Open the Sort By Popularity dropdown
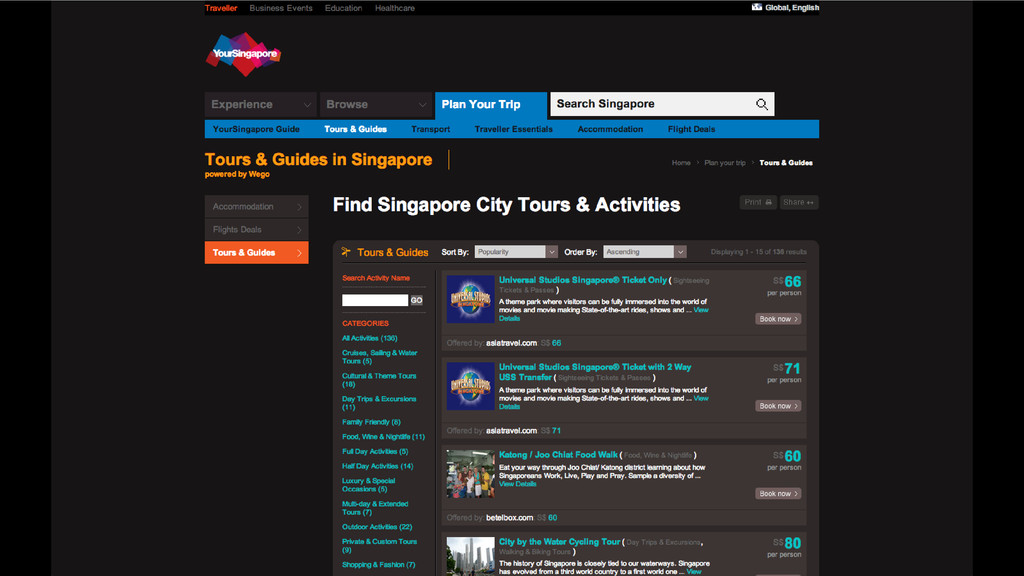 515,252
